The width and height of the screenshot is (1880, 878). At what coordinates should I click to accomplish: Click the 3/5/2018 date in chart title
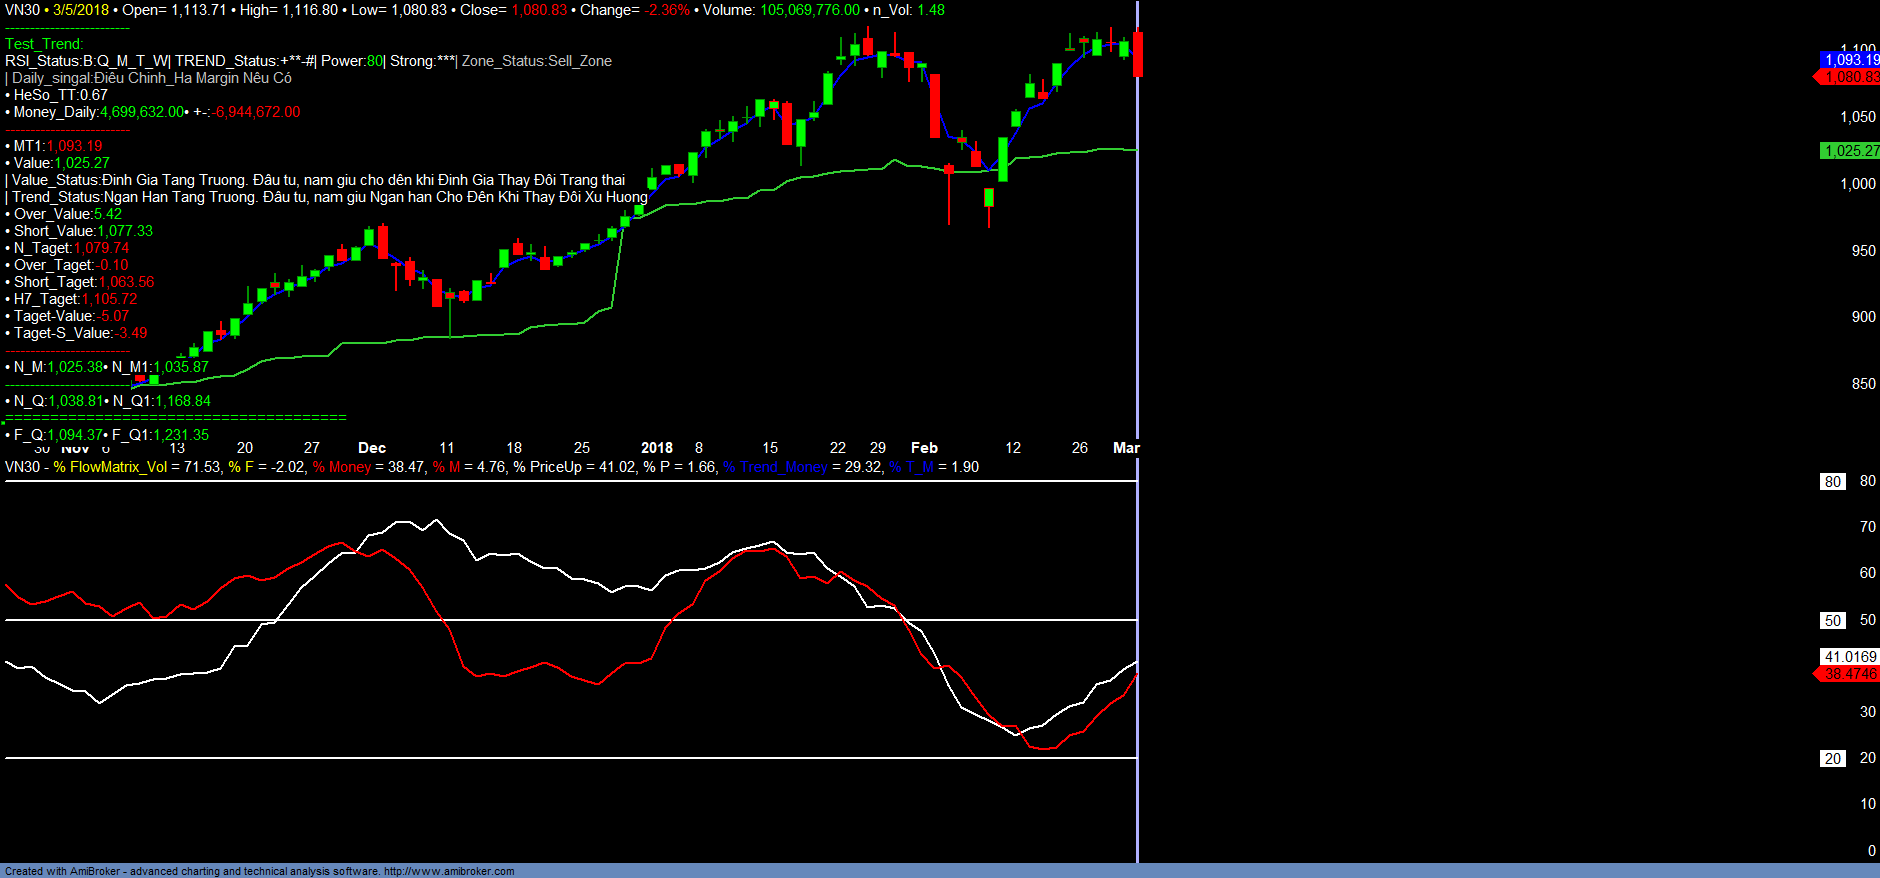coord(81,10)
